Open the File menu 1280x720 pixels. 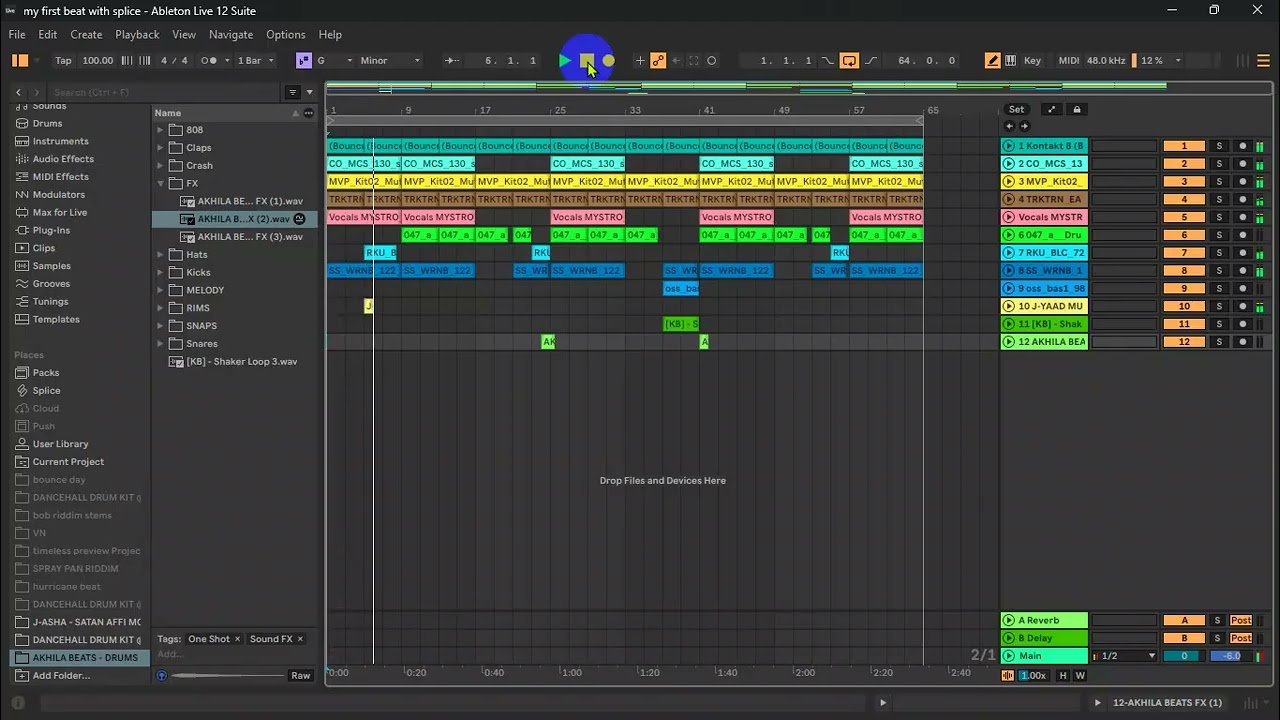point(17,34)
